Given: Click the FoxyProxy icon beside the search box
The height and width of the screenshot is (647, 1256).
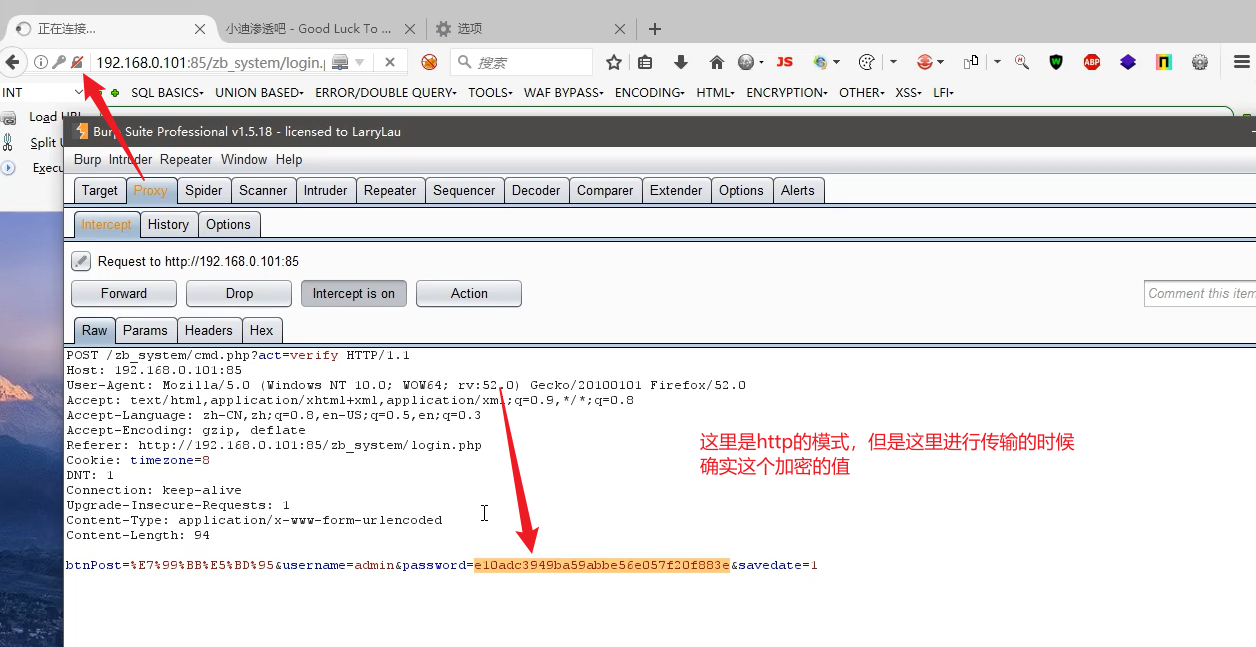Looking at the screenshot, I should coord(429,62).
